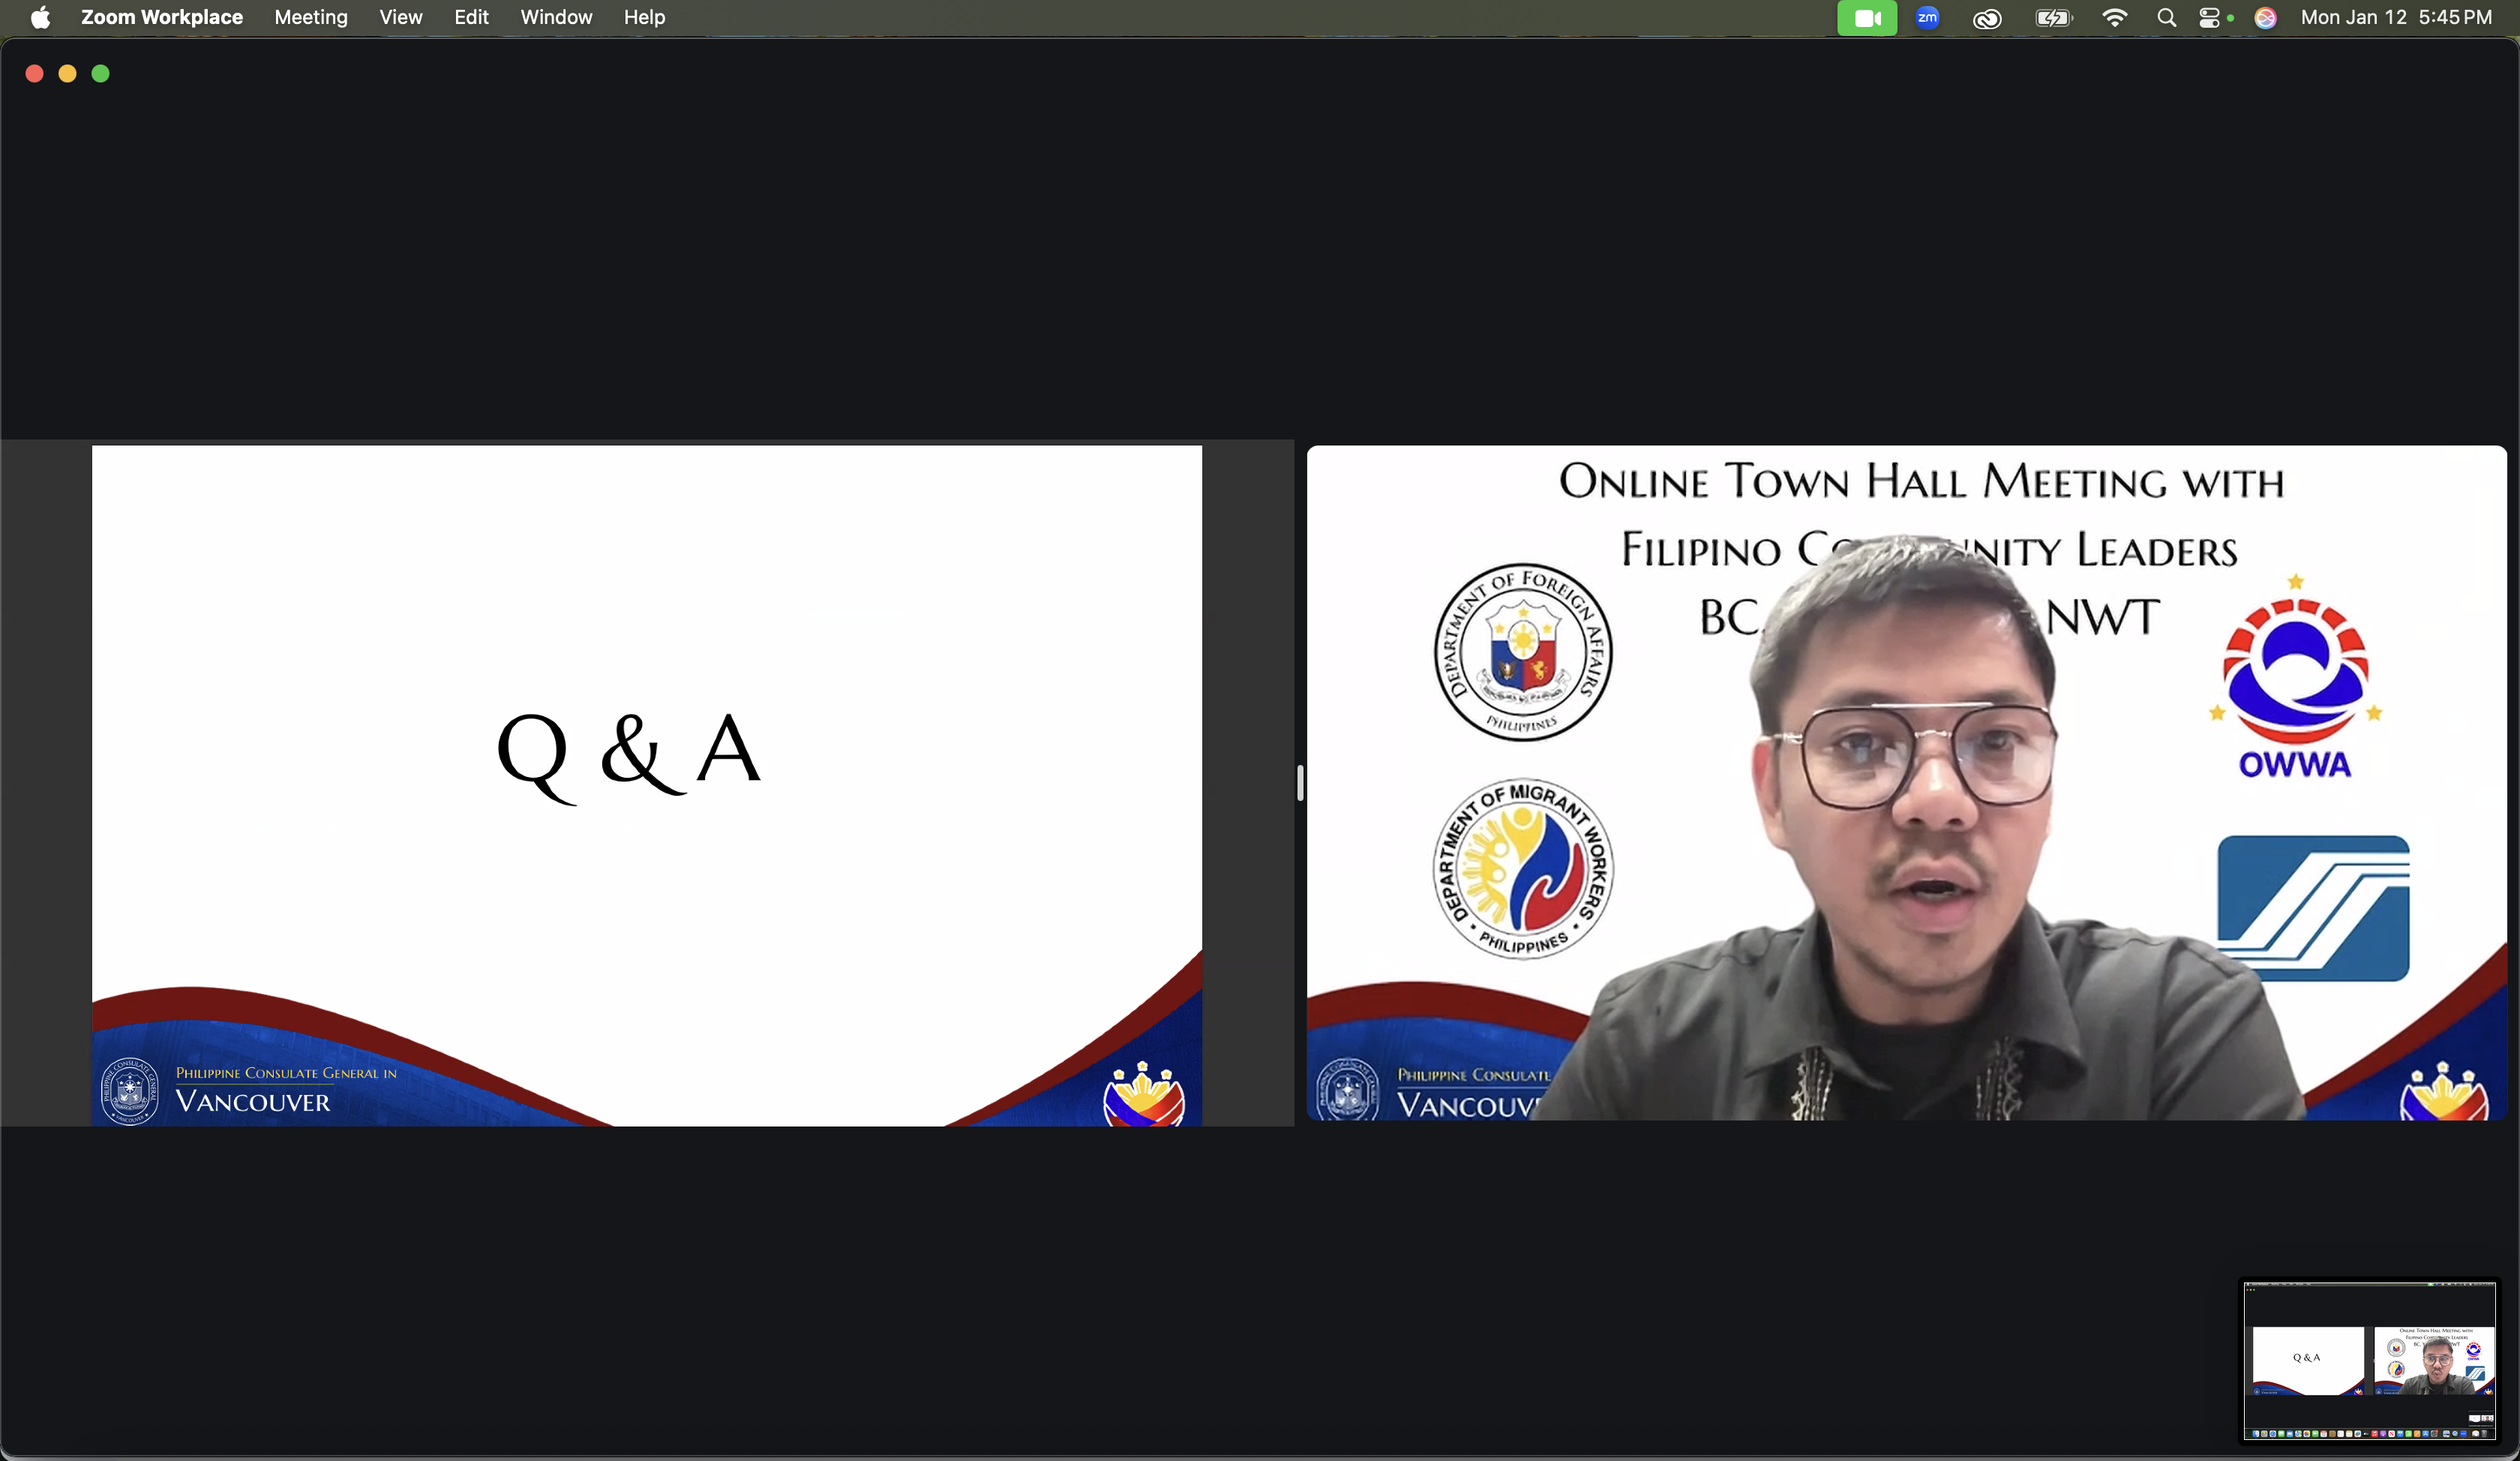The image size is (2520, 1461).
Task: Open the Help menu
Action: click(644, 18)
